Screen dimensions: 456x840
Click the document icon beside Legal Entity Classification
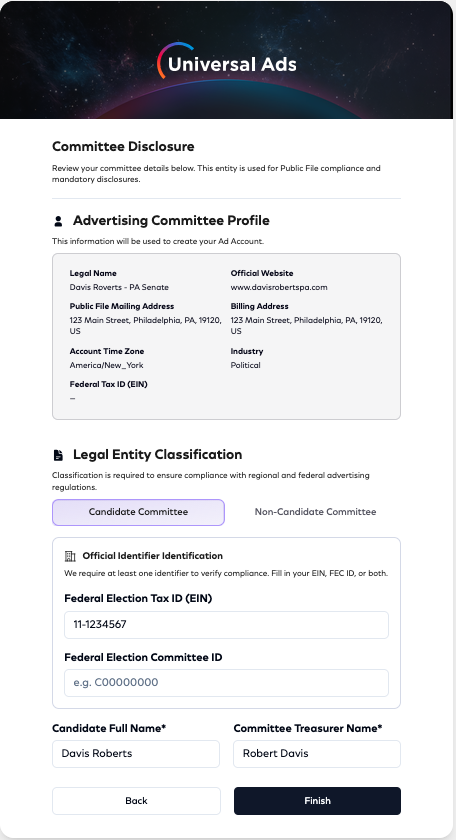pyautogui.click(x=58, y=455)
